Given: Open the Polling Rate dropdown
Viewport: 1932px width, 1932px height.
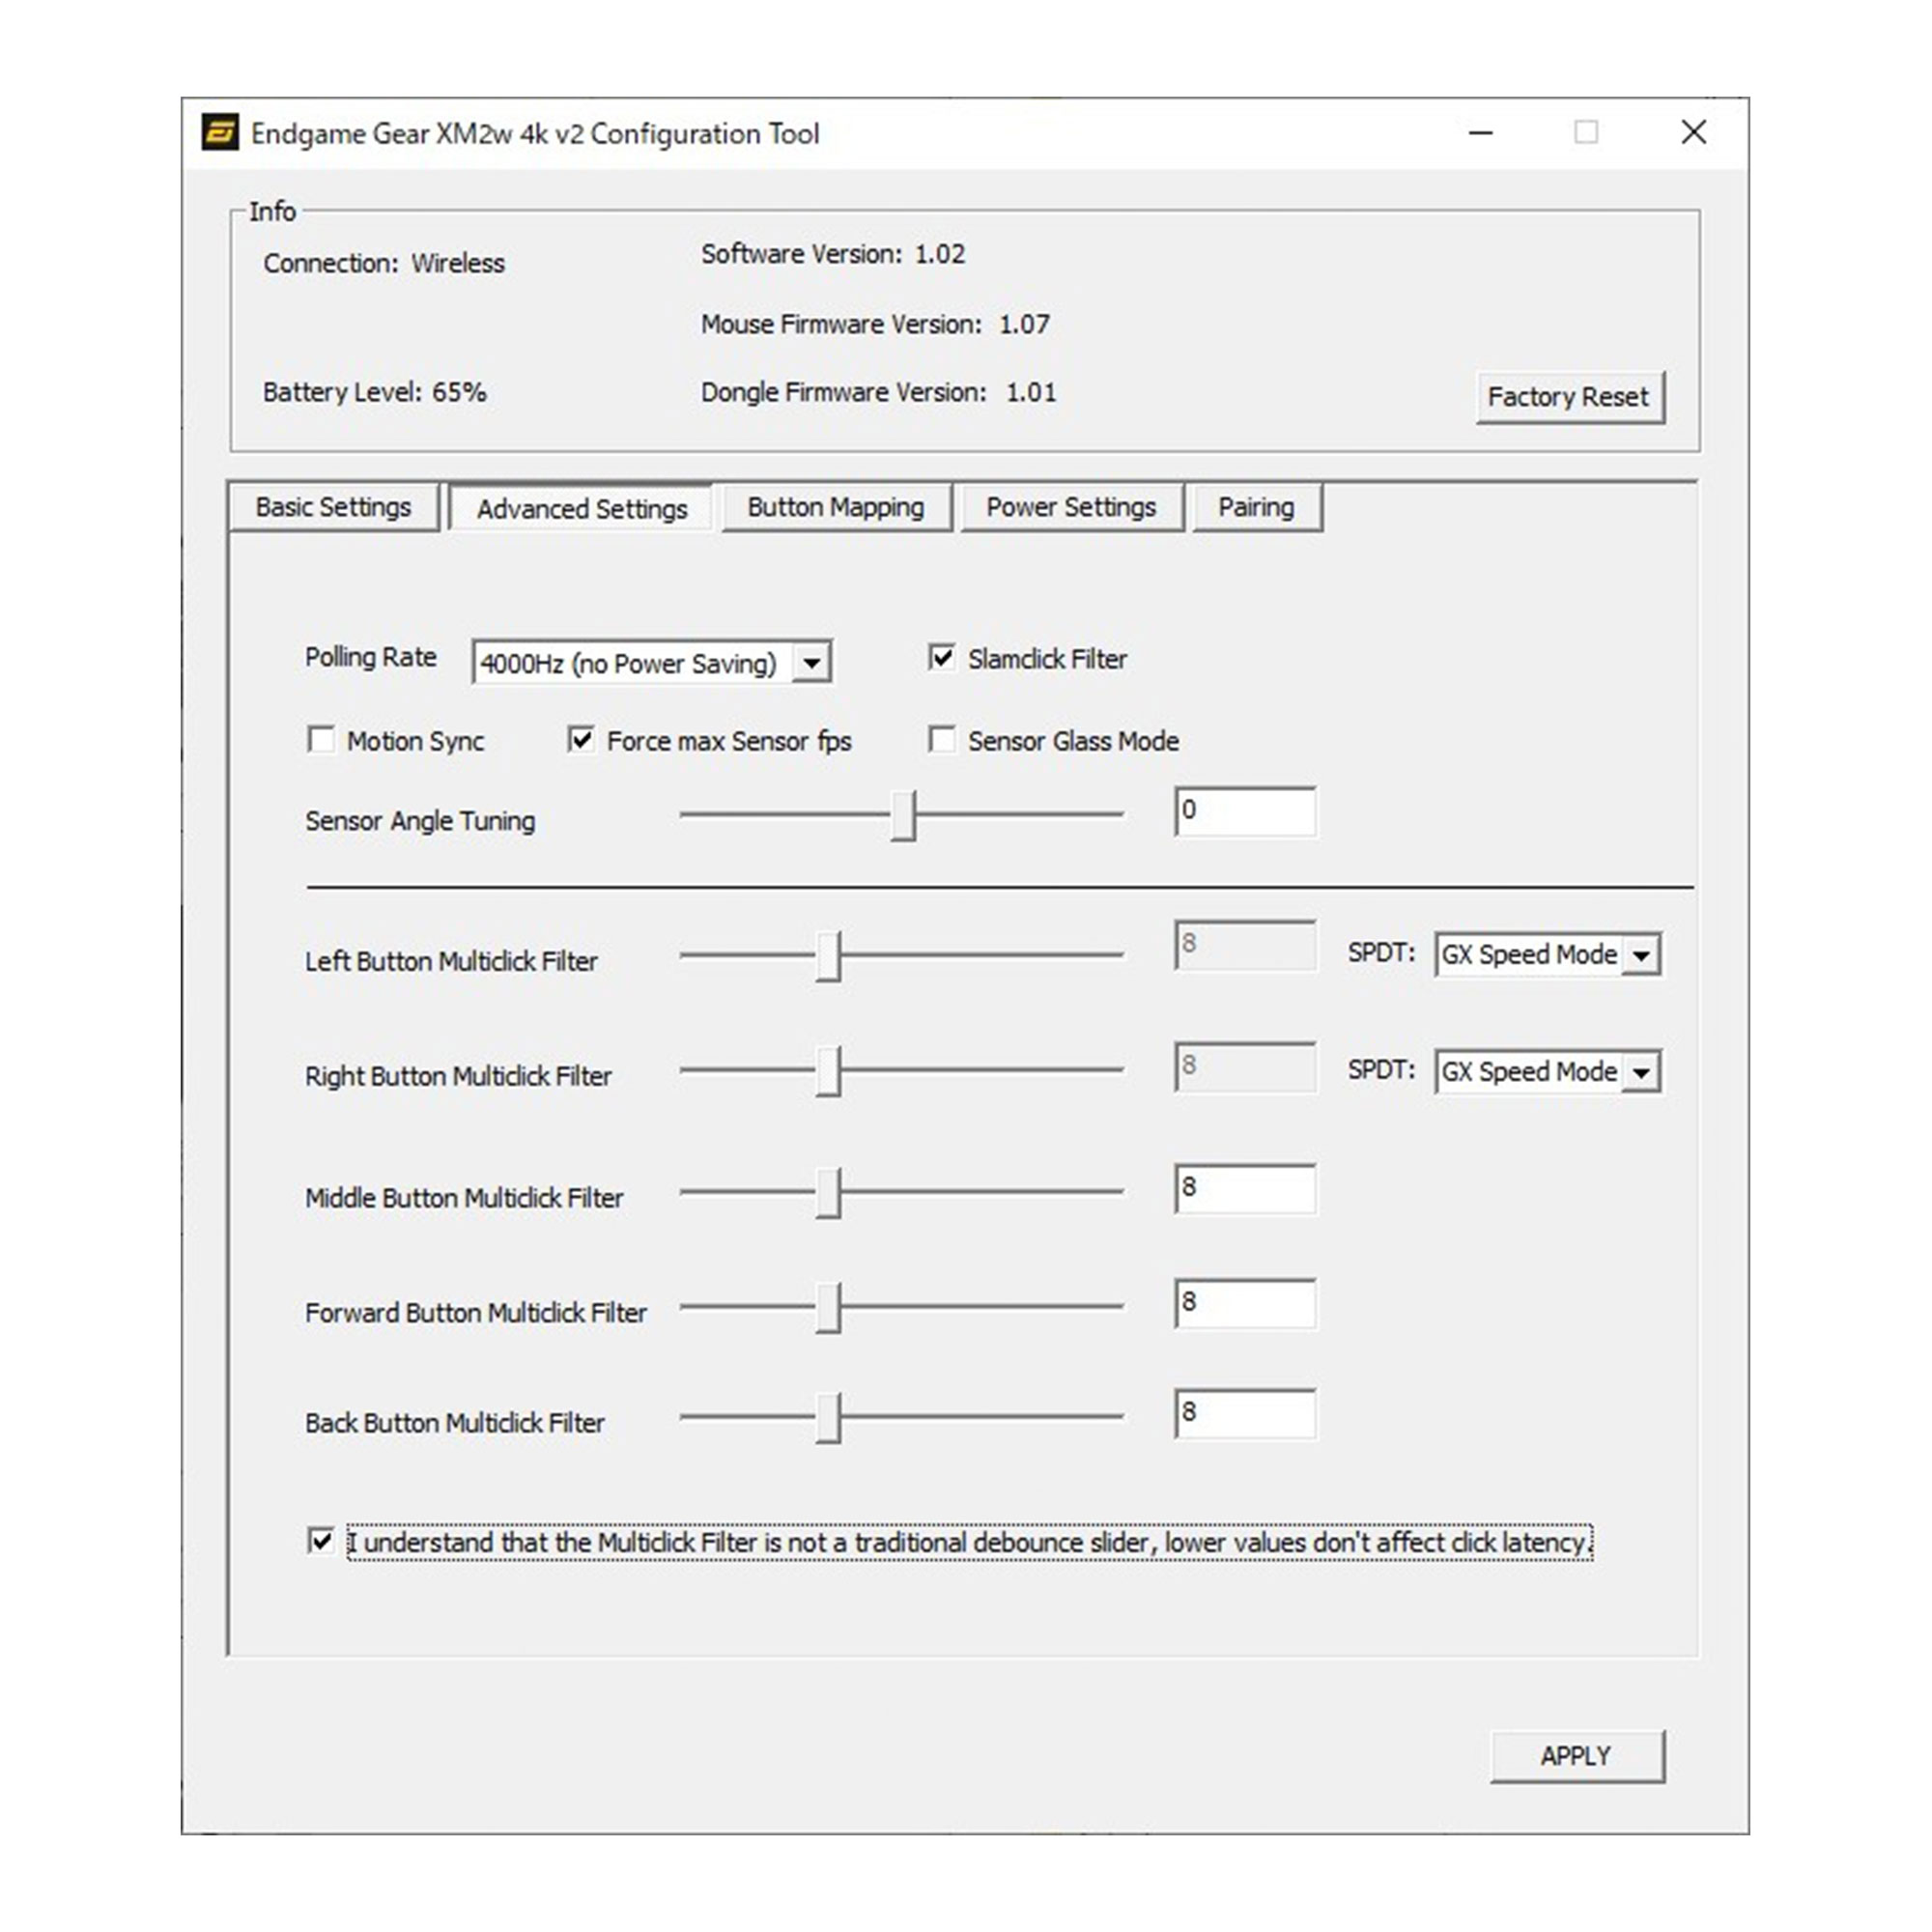Looking at the screenshot, I should tap(812, 662).
